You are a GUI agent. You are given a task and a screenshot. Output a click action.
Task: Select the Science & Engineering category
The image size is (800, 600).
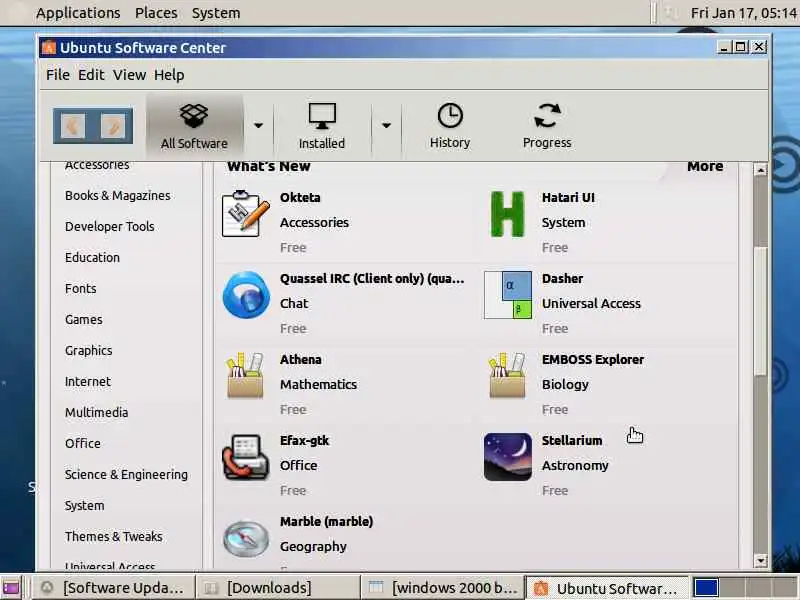[126, 475]
